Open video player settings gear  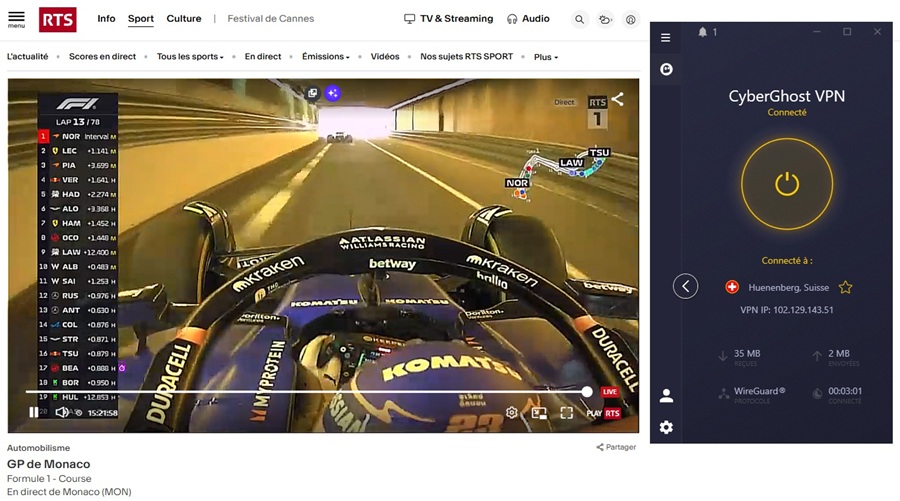511,413
